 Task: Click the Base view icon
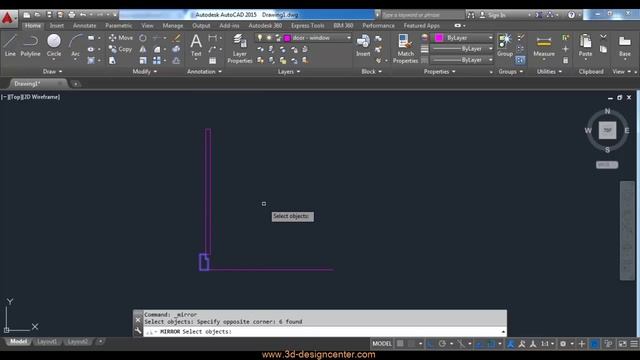pyautogui.click(x=624, y=45)
